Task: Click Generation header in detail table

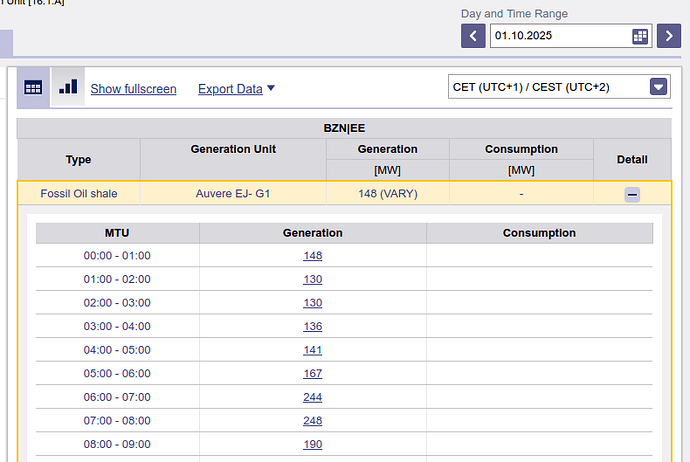Action: point(312,233)
